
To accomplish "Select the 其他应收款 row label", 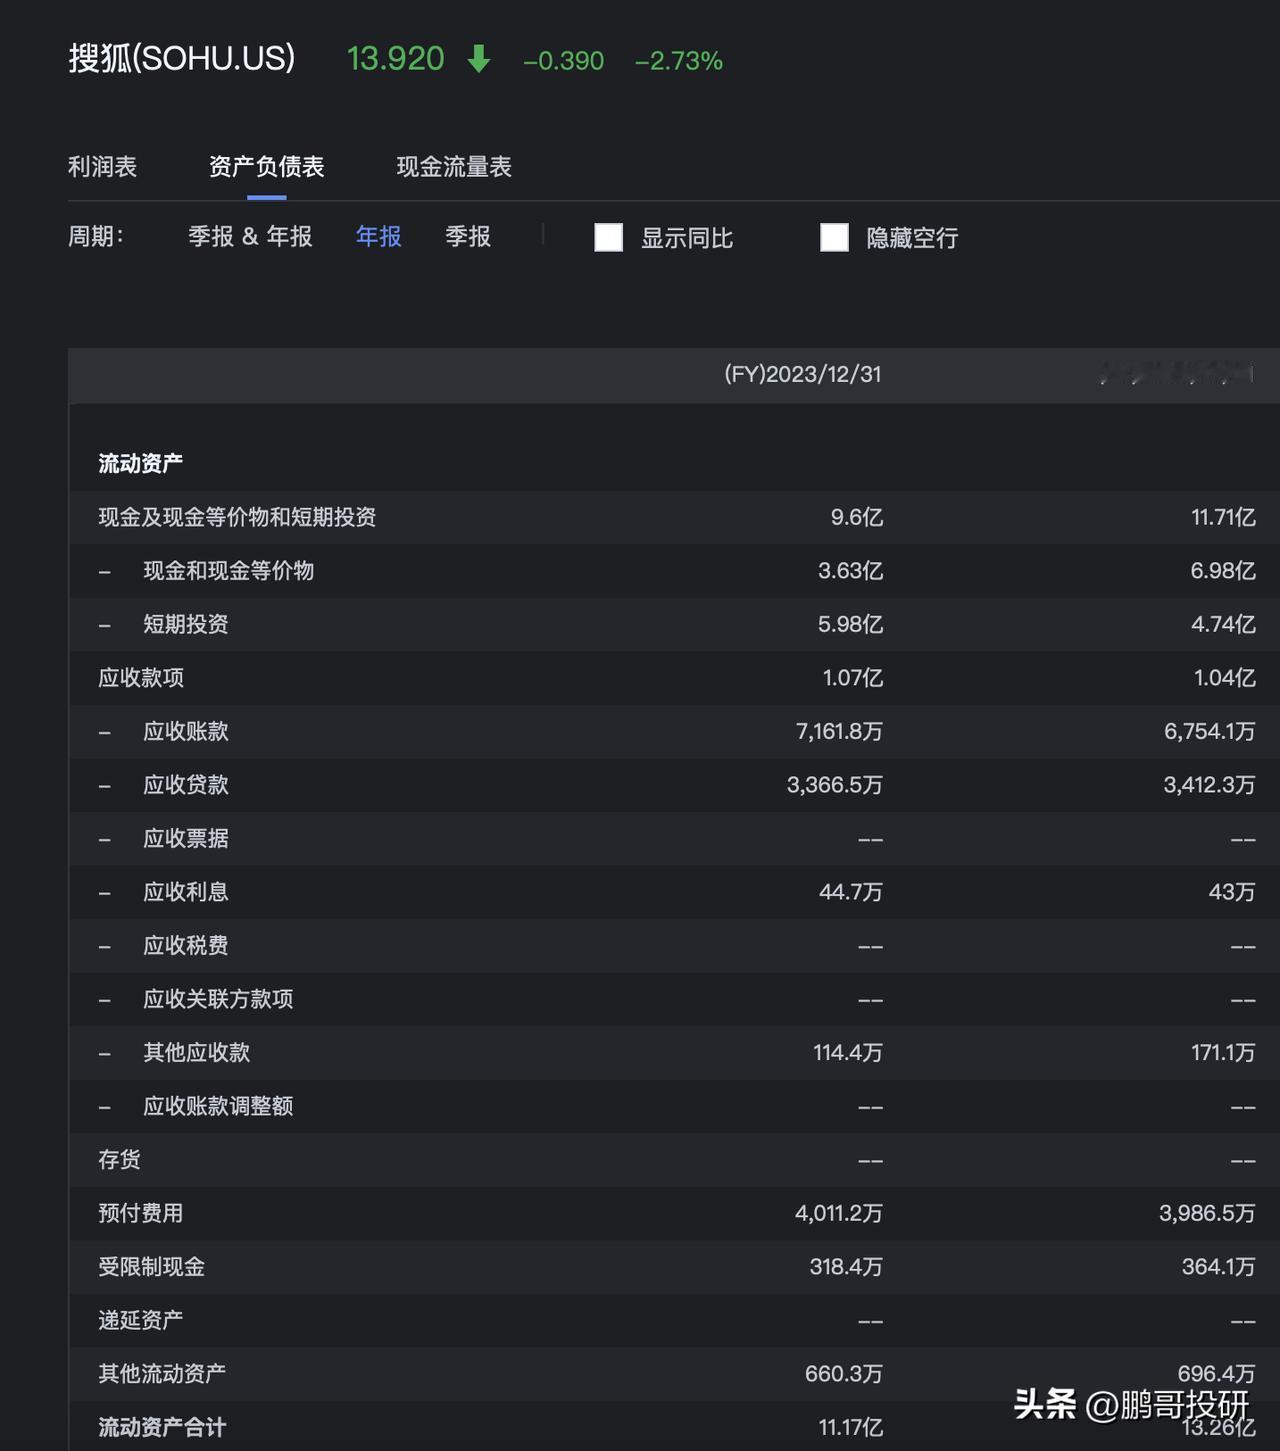I will click(x=197, y=1053).
